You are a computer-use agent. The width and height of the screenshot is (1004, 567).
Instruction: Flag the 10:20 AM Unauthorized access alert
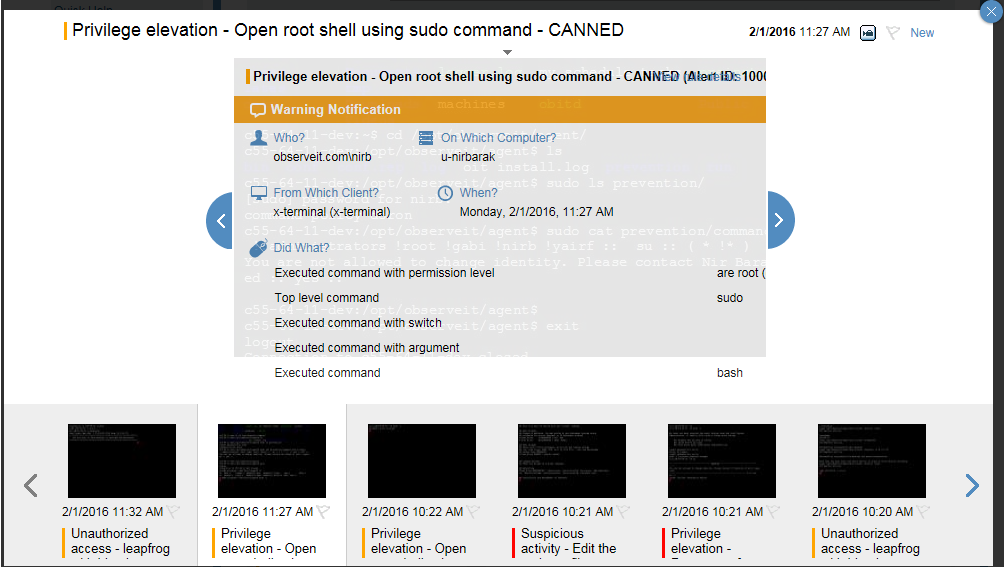tap(923, 512)
